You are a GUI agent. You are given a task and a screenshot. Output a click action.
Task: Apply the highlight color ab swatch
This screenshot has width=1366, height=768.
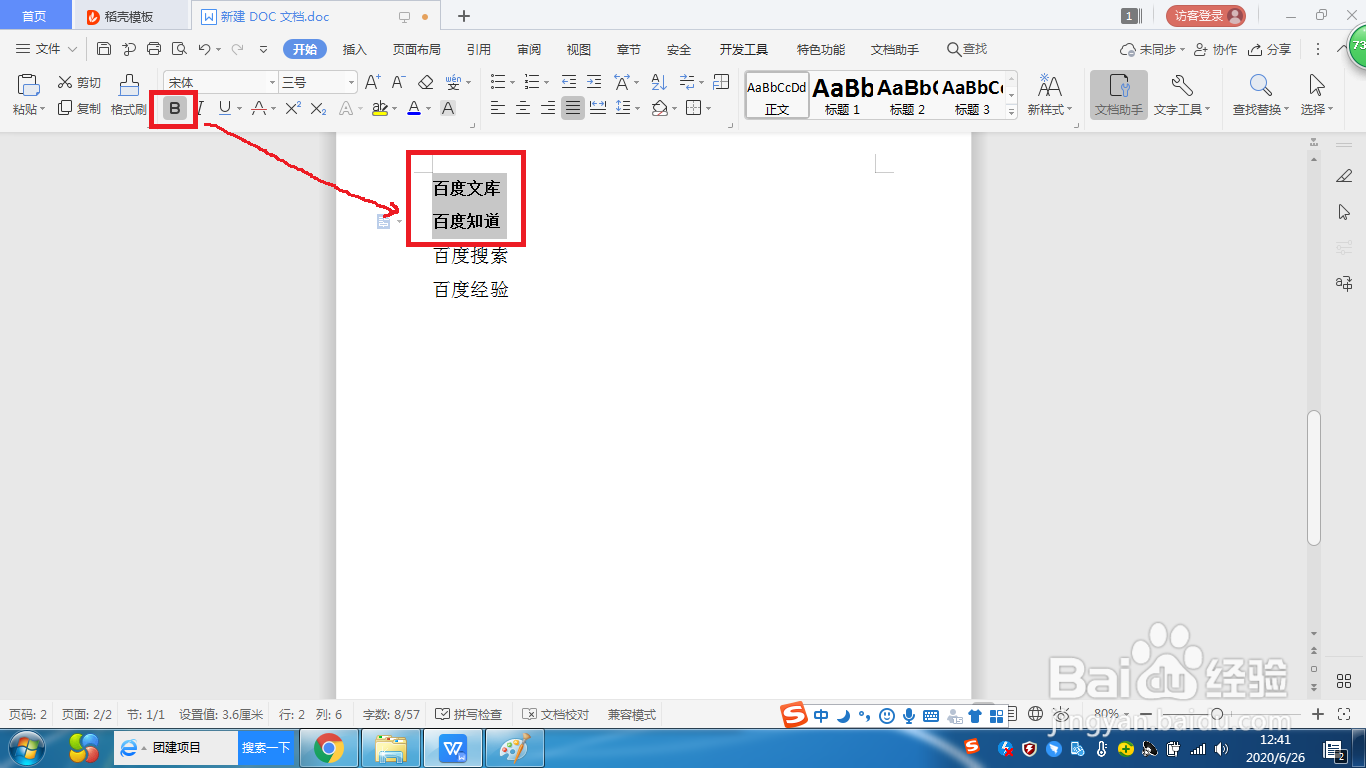click(379, 108)
